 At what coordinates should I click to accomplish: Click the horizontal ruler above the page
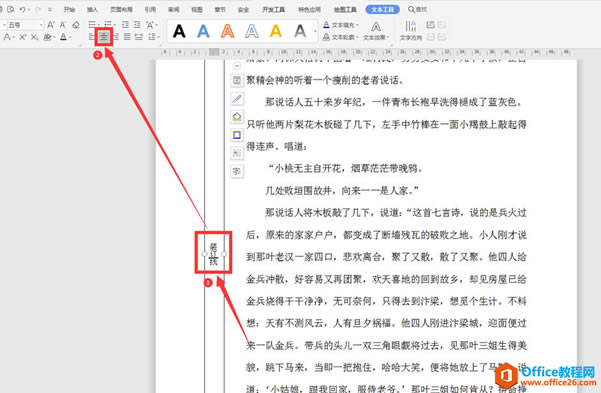366,52
